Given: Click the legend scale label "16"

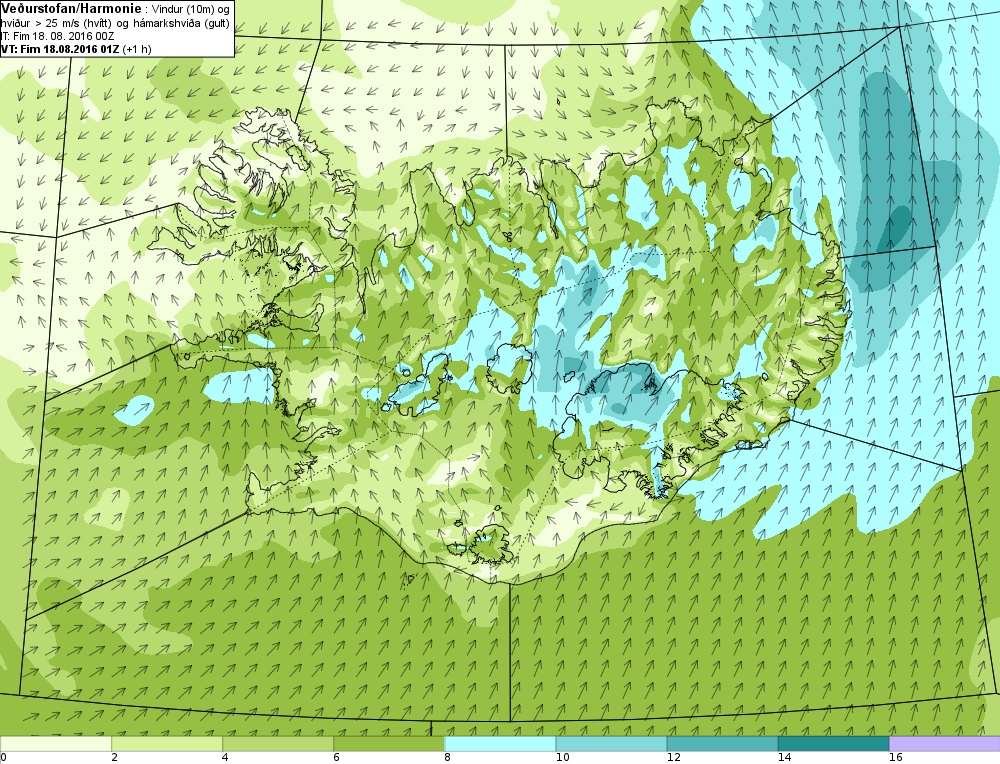Looking at the screenshot, I should [x=895, y=758].
